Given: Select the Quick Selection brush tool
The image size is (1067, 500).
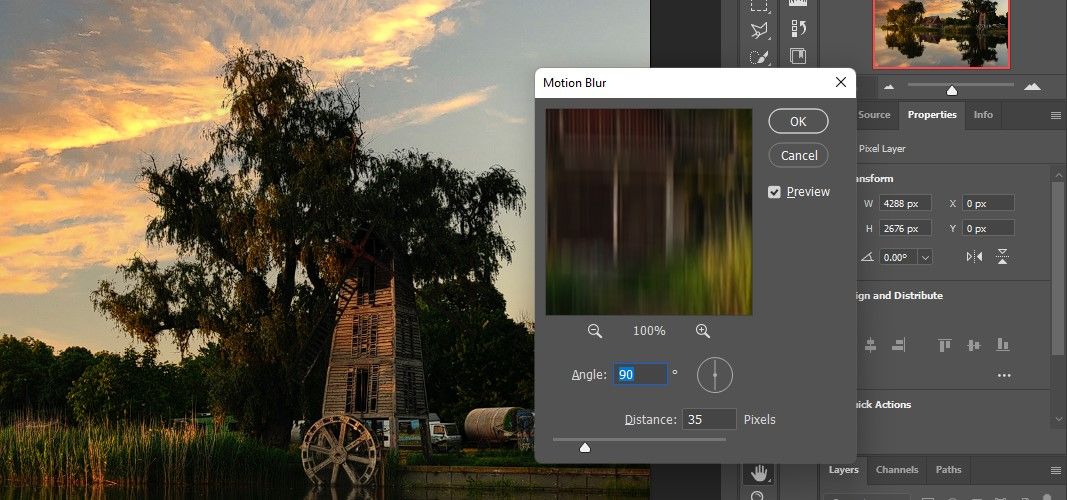Looking at the screenshot, I should coord(759,57).
